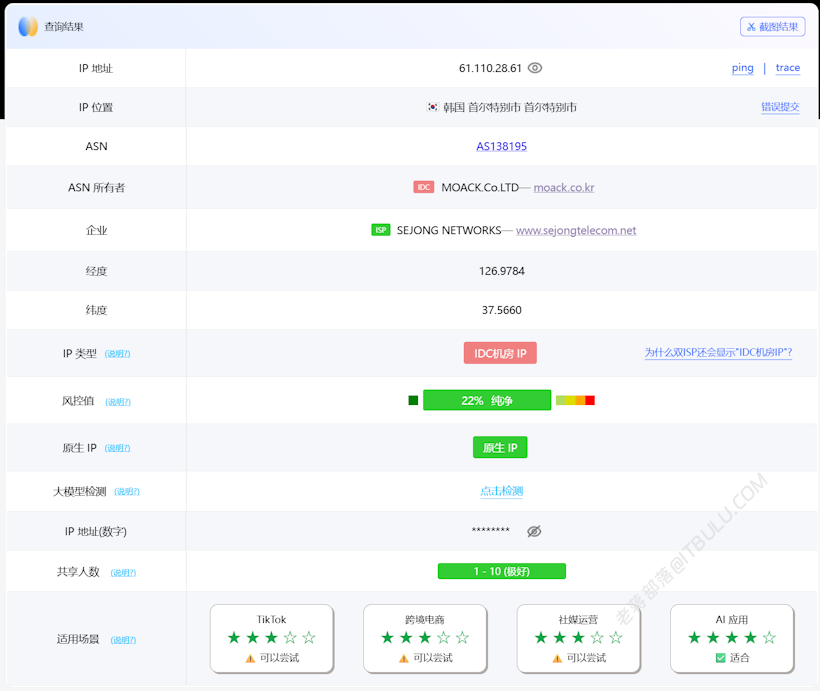The width and height of the screenshot is (820, 691).
Task: Click the warning icon in TikTok card
Action: click(250, 659)
